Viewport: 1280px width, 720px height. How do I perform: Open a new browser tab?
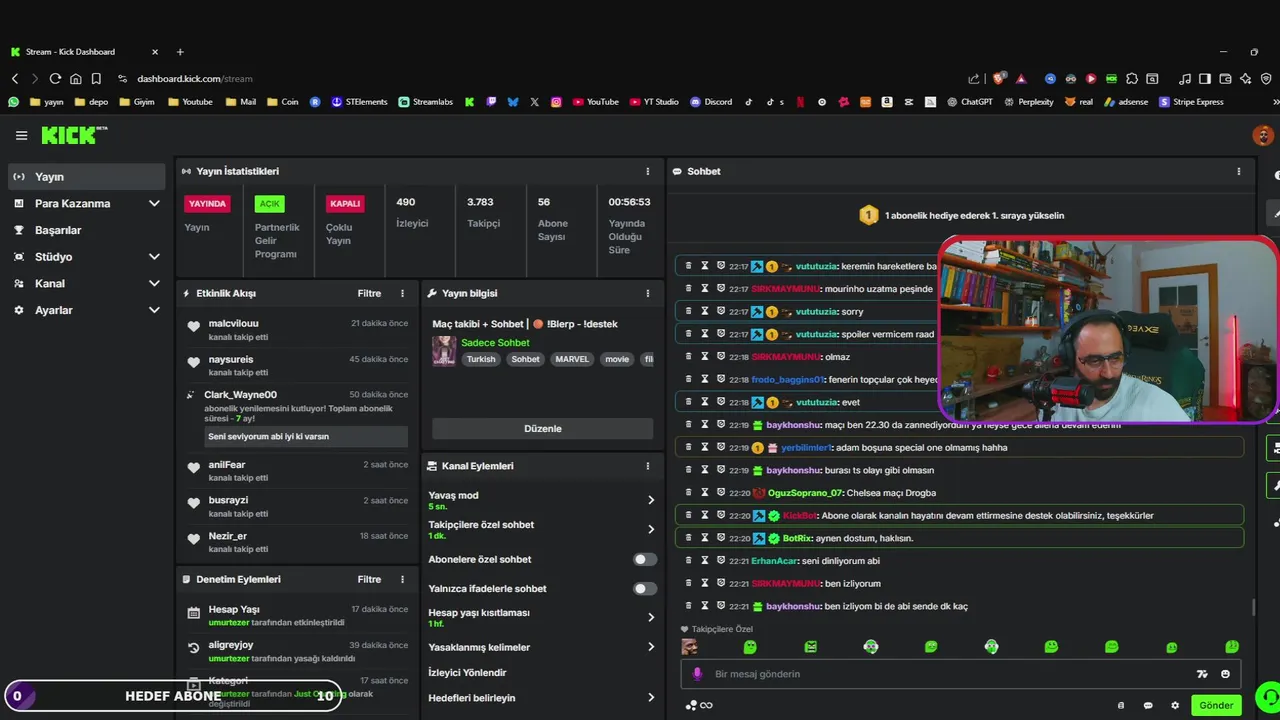click(180, 52)
